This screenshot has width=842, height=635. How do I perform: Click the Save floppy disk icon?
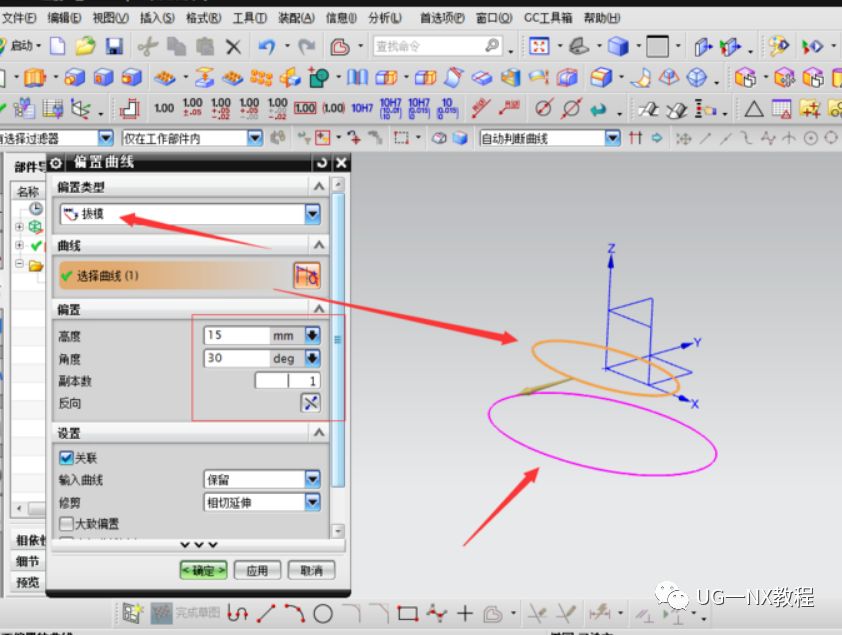(114, 46)
